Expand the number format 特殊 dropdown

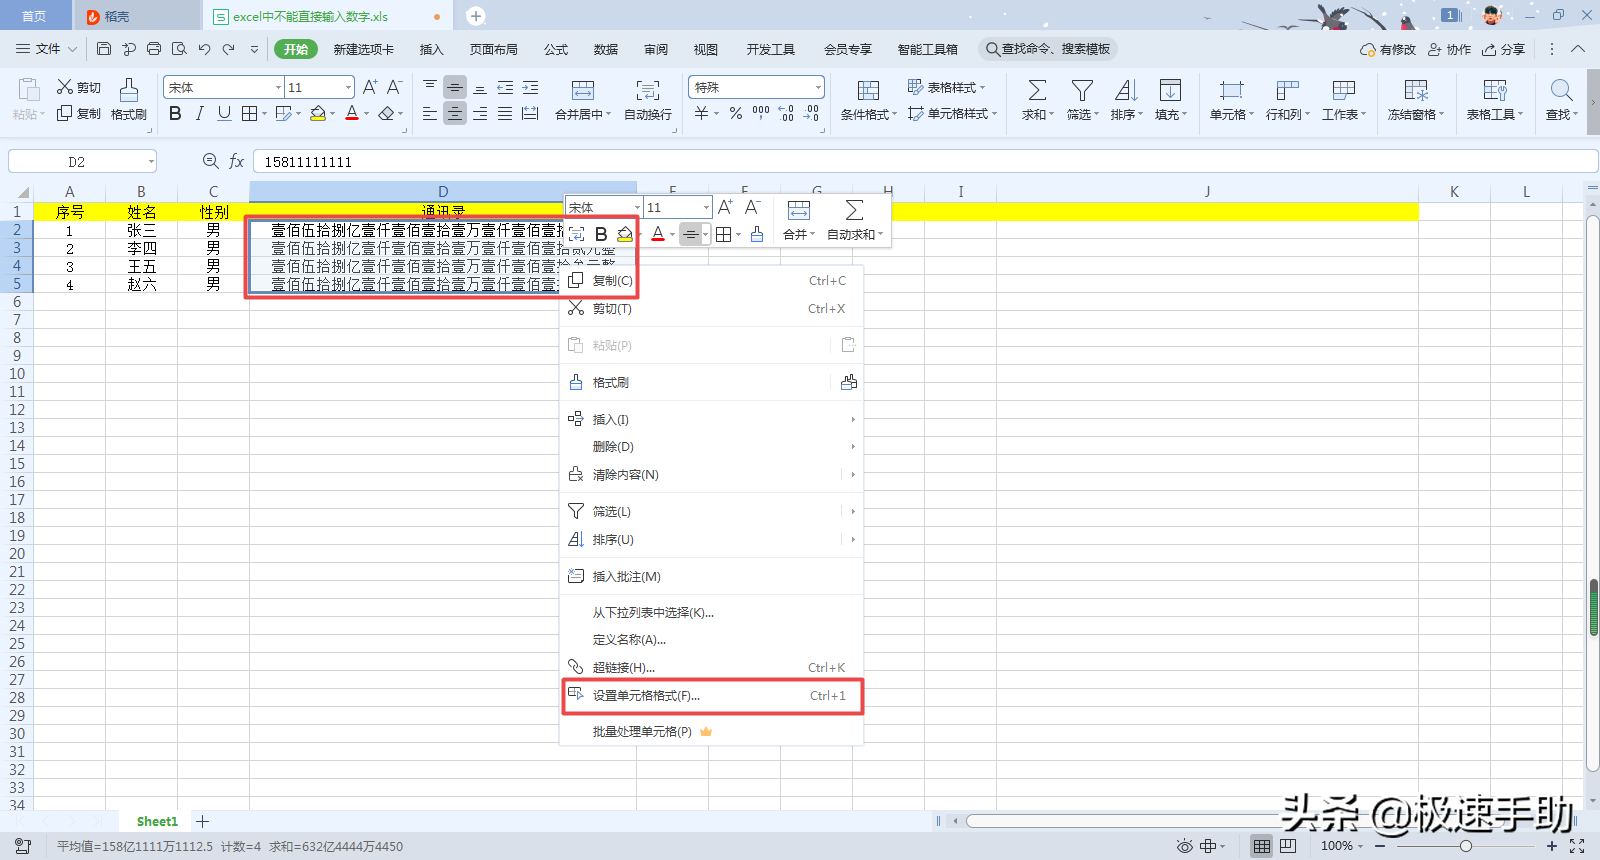[818, 88]
